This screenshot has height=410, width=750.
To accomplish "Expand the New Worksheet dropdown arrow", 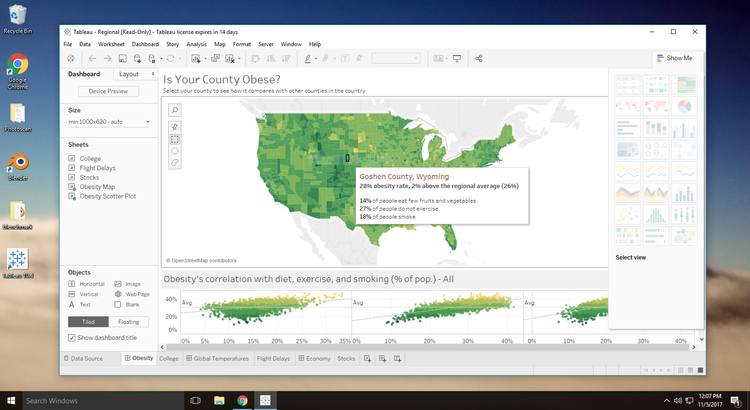I will [205, 59].
